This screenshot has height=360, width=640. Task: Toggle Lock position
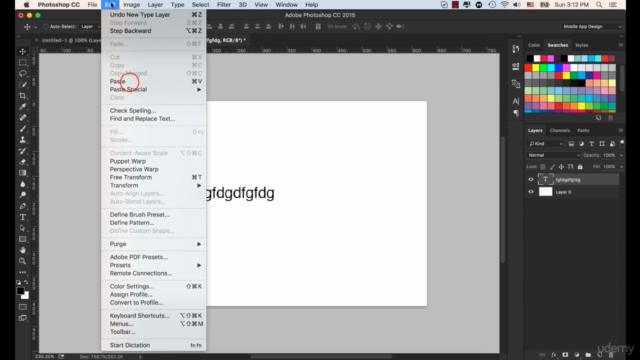click(561, 167)
